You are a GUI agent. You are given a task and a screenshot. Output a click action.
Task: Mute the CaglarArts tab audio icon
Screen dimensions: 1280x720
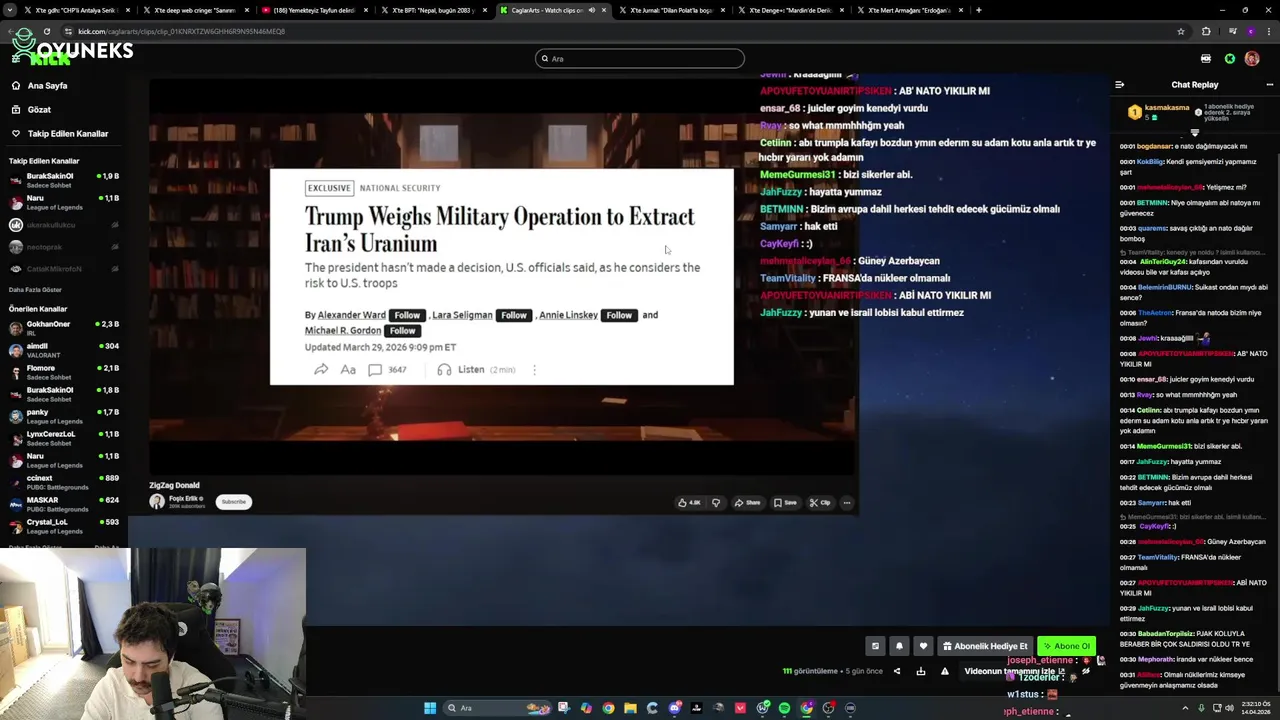pos(591,10)
